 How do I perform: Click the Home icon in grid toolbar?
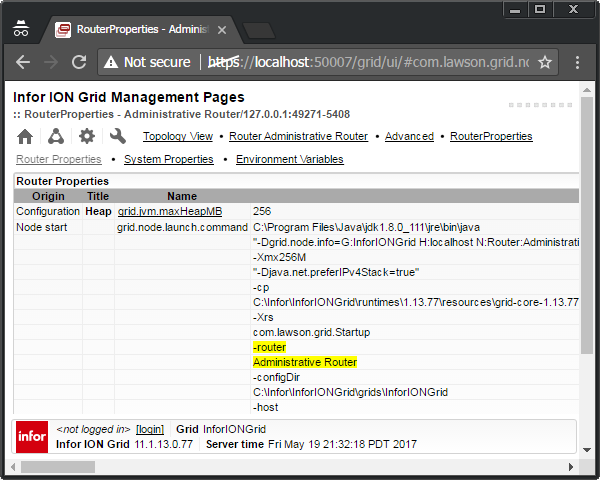[x=25, y=136]
